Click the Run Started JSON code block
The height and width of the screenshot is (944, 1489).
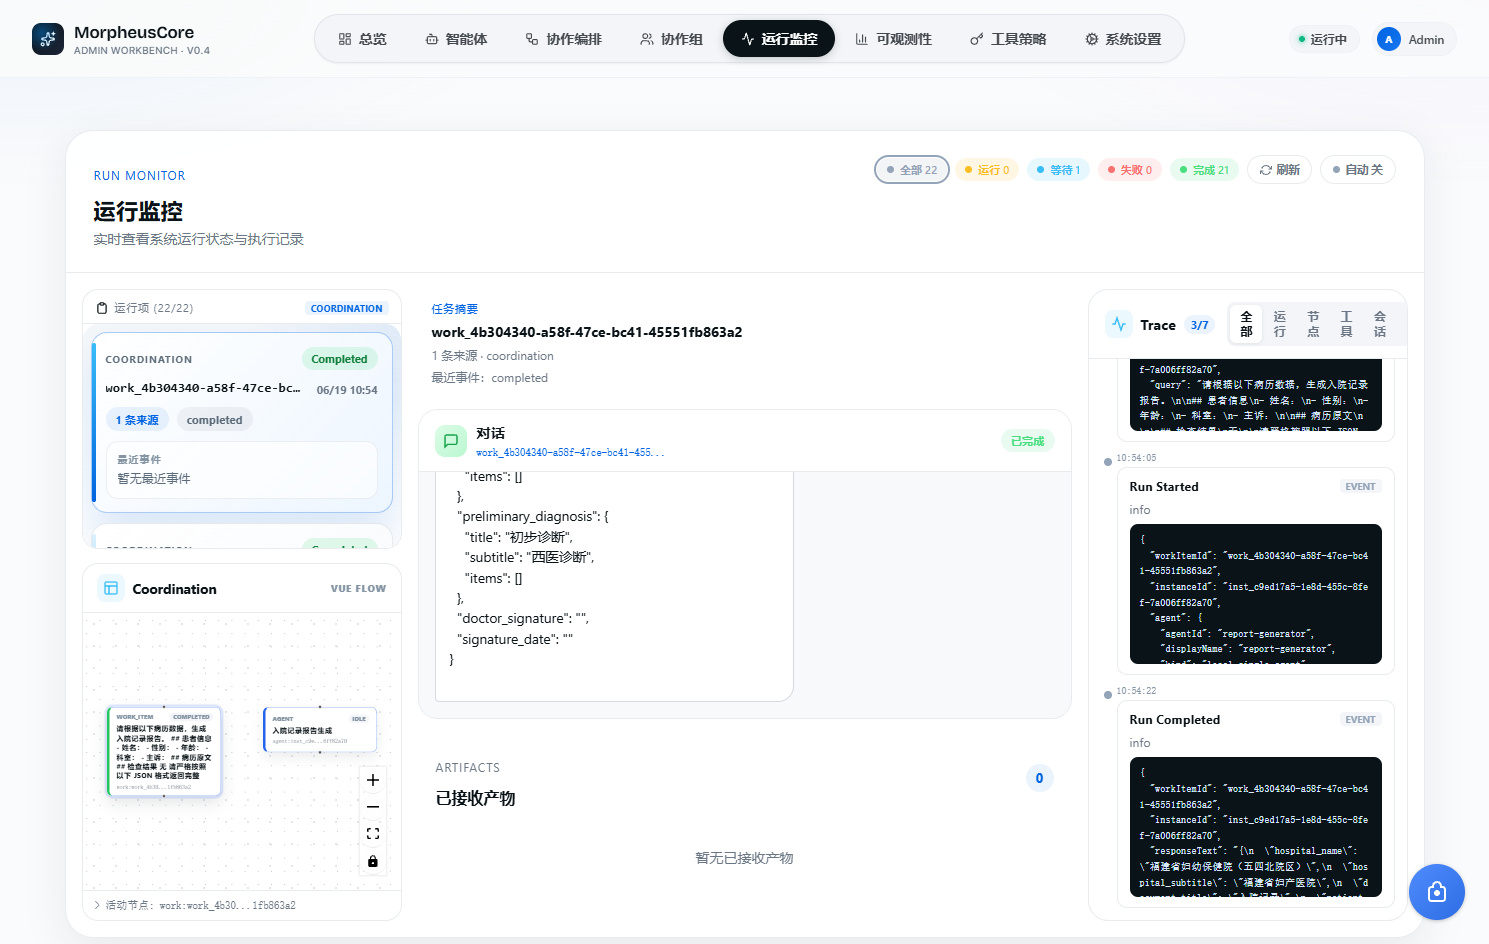(x=1256, y=594)
